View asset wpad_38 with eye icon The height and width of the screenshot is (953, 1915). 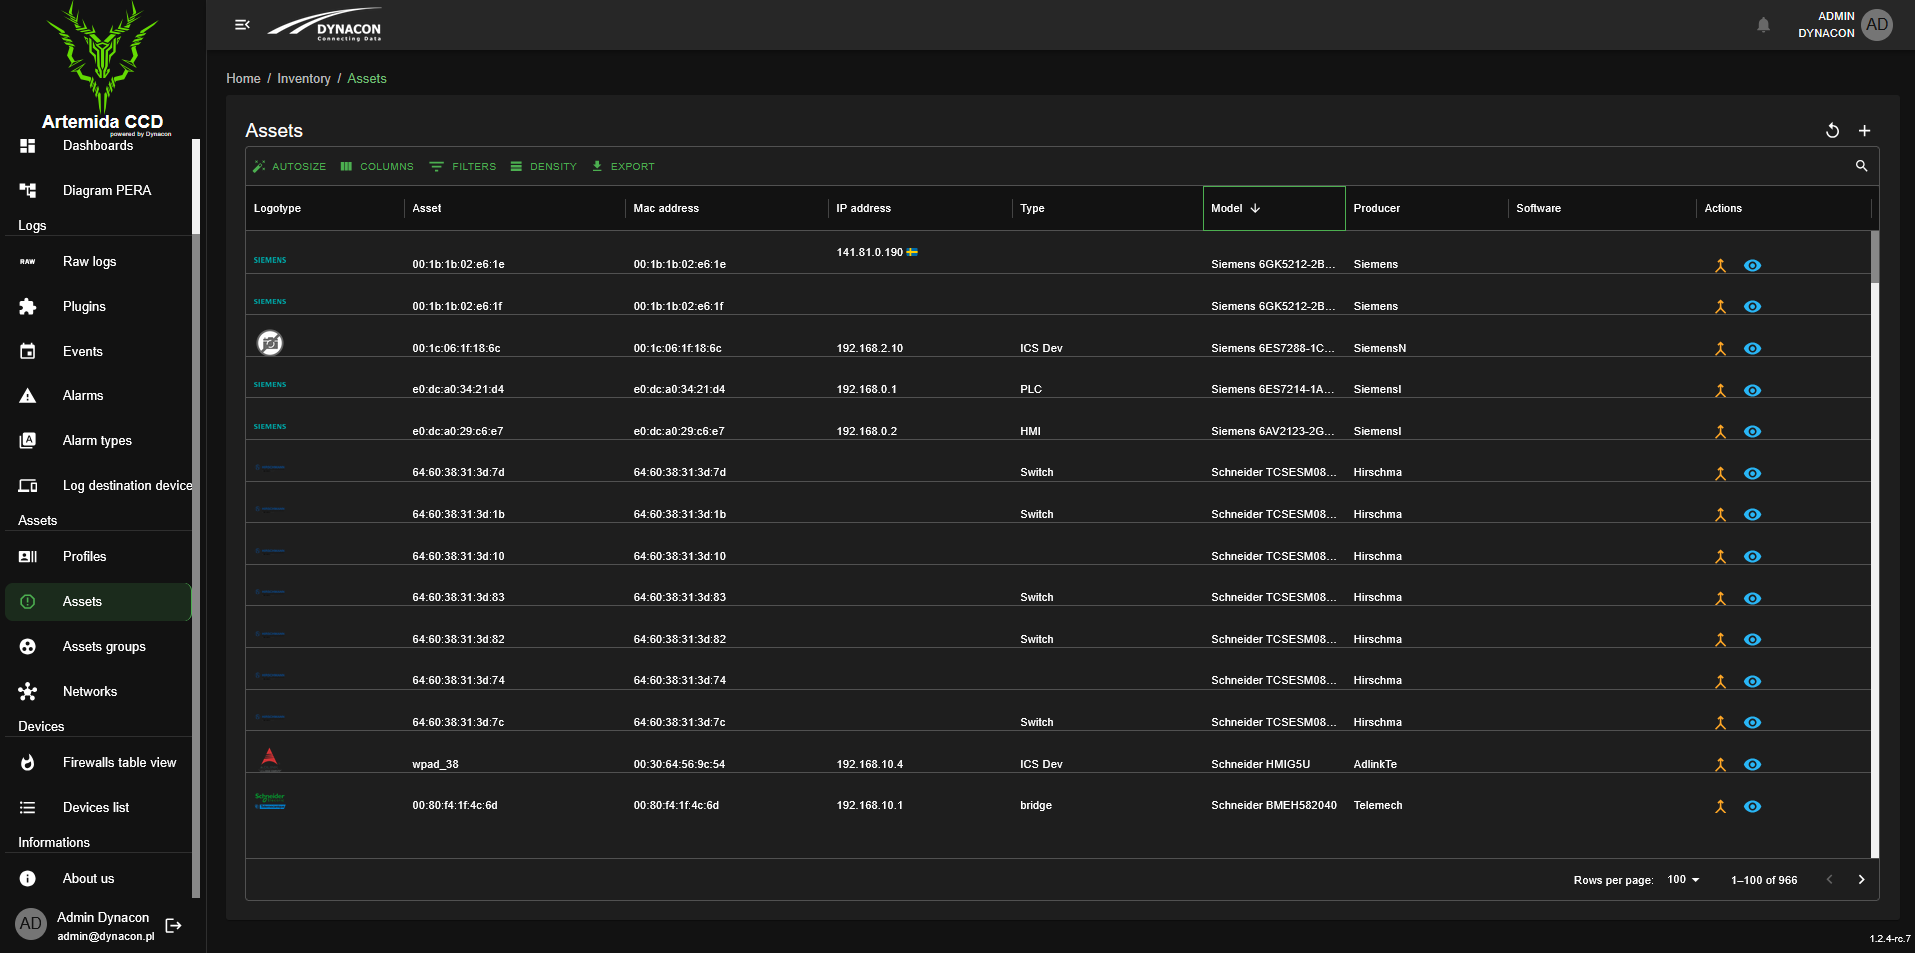point(1752,764)
